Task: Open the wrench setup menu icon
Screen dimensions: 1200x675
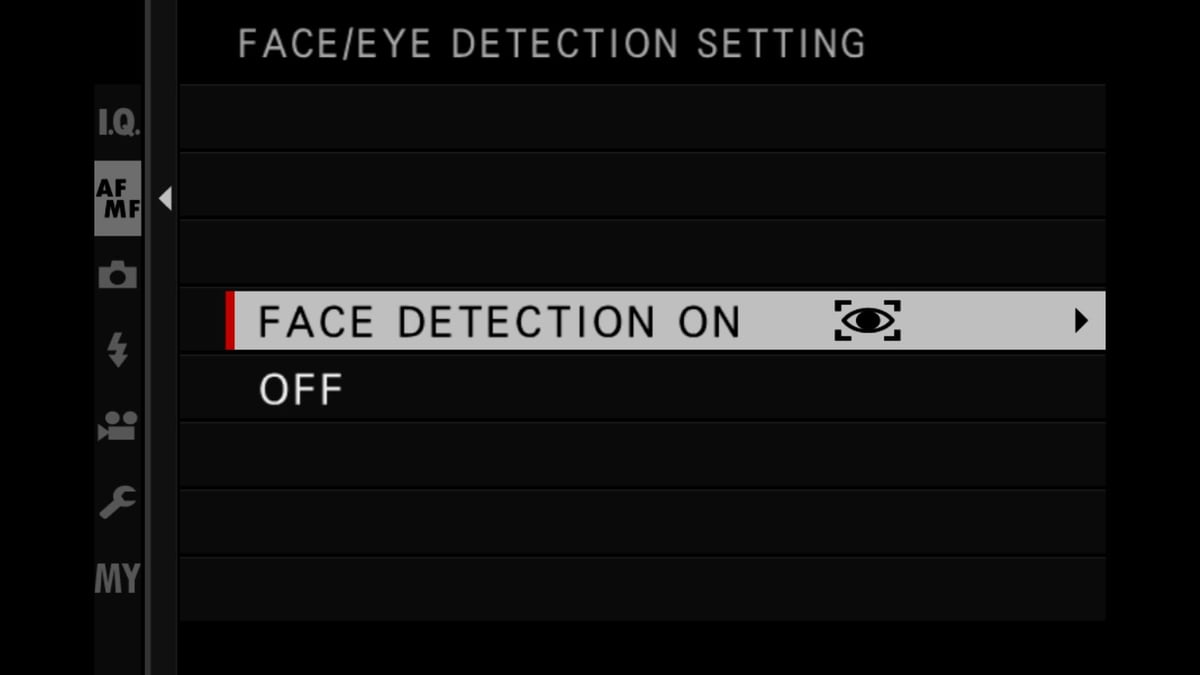Action: [x=116, y=502]
